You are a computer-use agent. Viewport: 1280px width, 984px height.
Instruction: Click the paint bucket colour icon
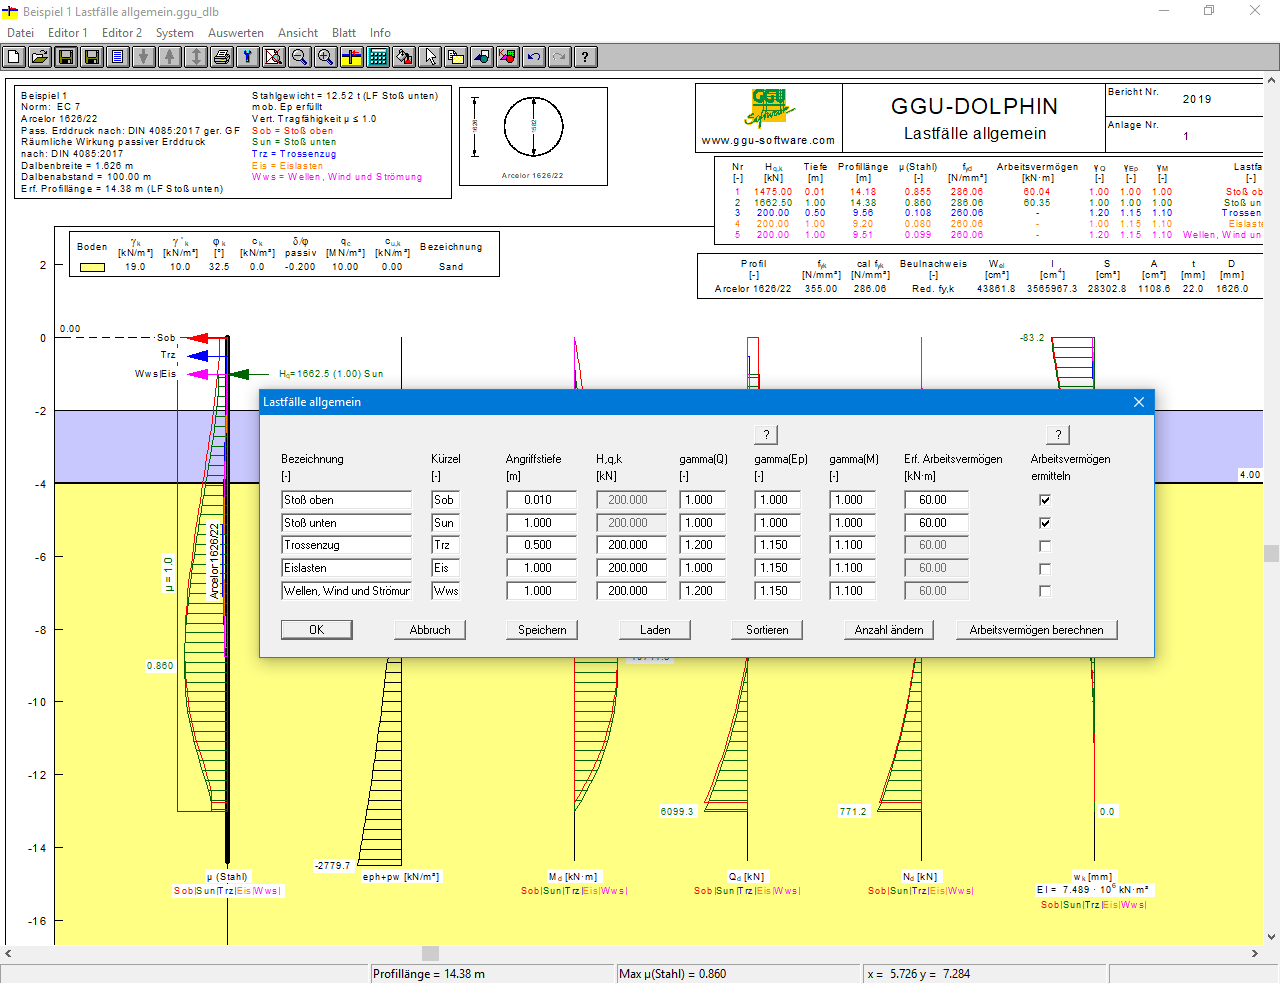point(404,57)
